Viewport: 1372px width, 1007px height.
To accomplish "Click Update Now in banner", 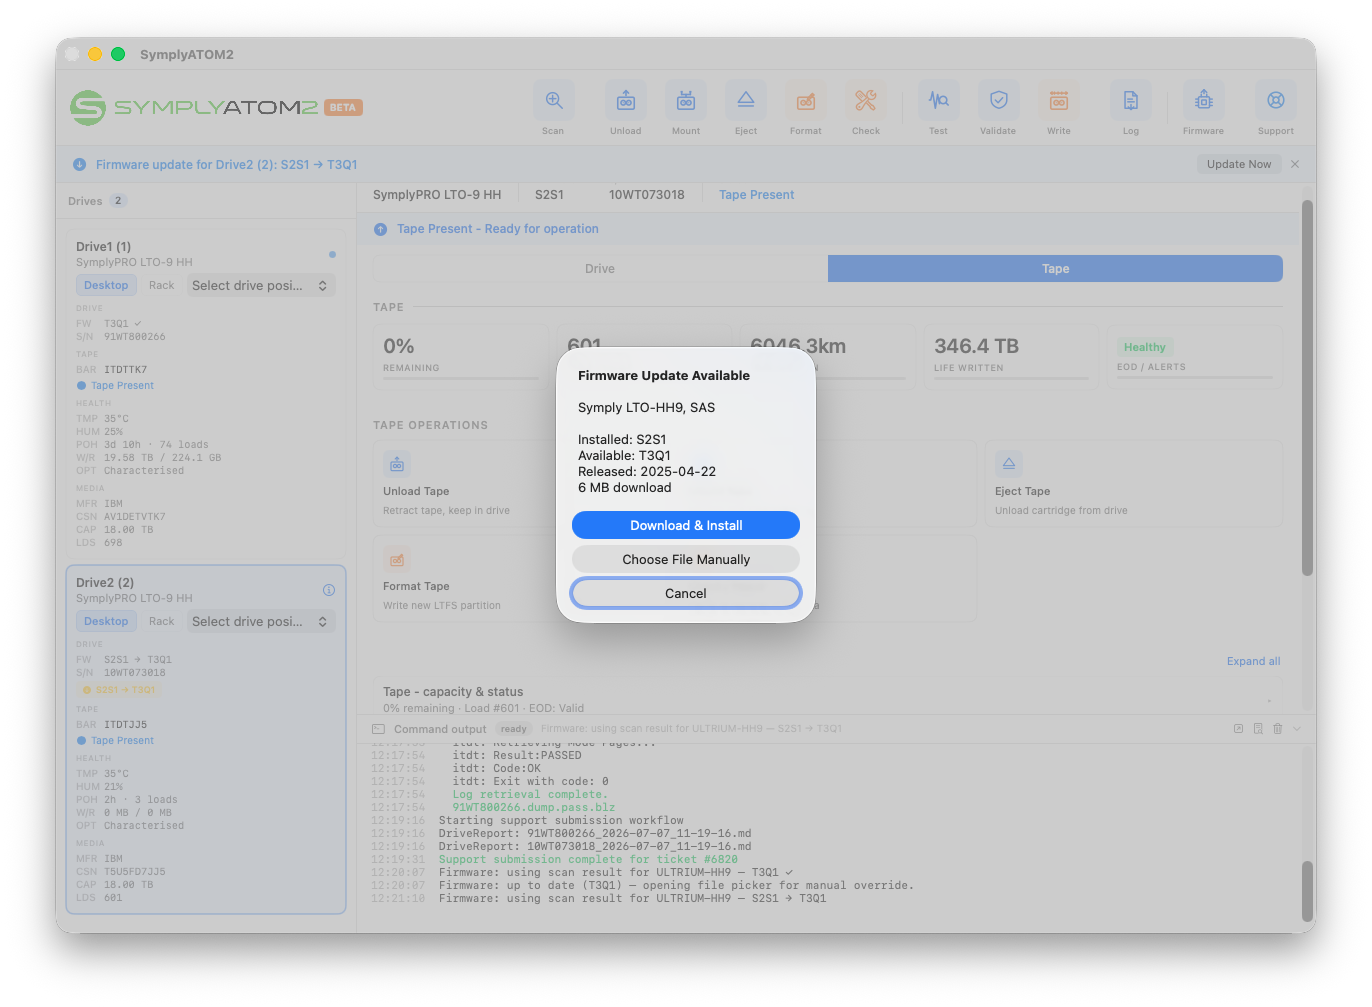I will pyautogui.click(x=1239, y=164).
